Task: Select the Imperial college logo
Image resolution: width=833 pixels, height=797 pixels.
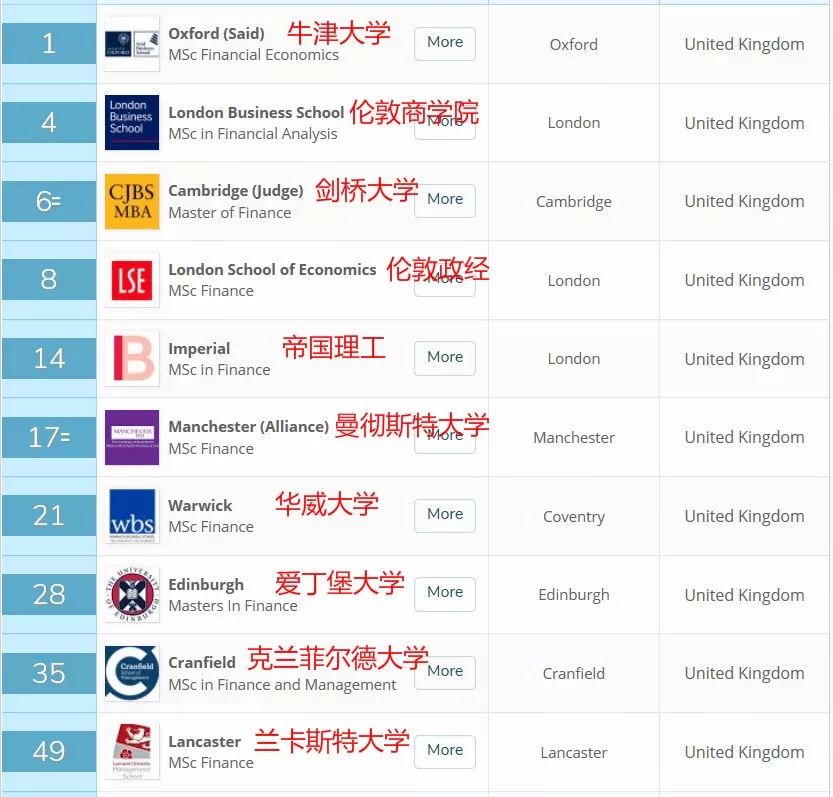Action: (x=131, y=358)
